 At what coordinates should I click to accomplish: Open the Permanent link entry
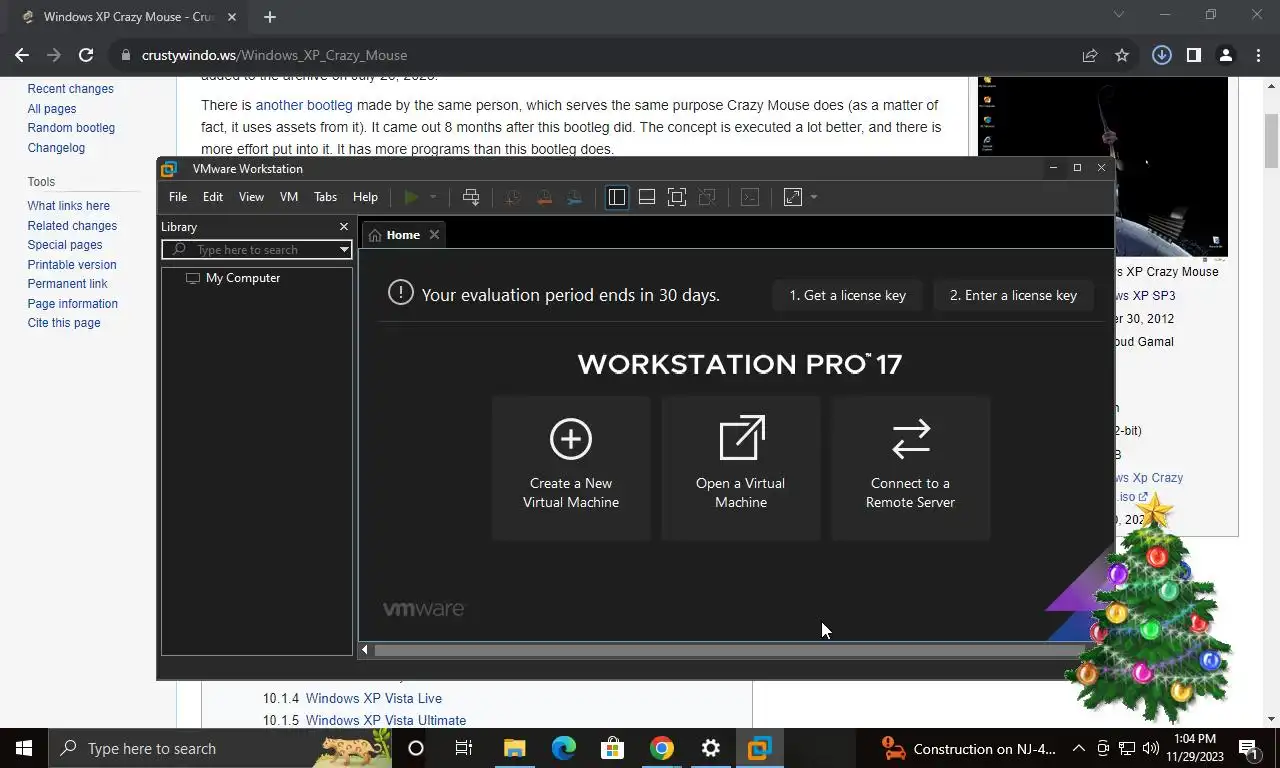tap(68, 284)
